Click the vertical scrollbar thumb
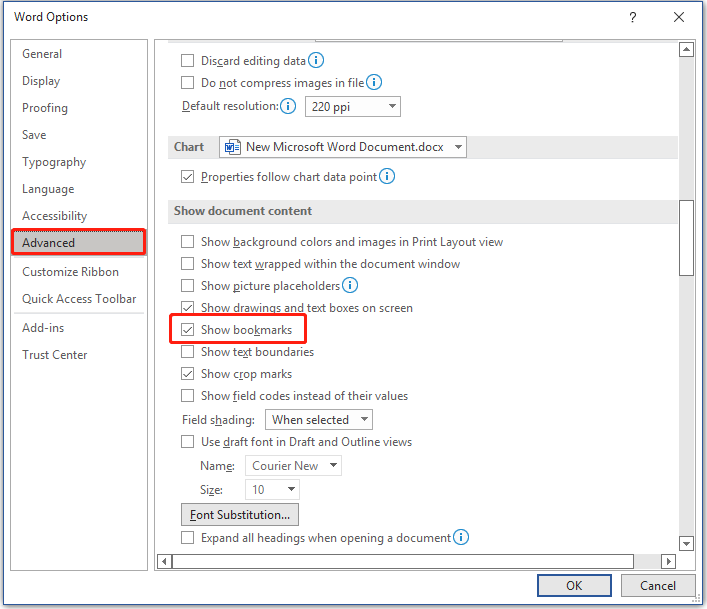This screenshot has height=609, width=707. (686, 238)
